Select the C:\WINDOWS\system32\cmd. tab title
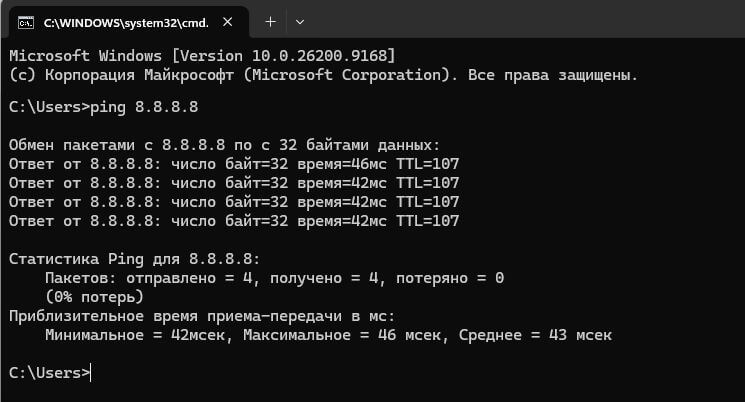The height and width of the screenshot is (402, 745). pyautogui.click(x=126, y=23)
